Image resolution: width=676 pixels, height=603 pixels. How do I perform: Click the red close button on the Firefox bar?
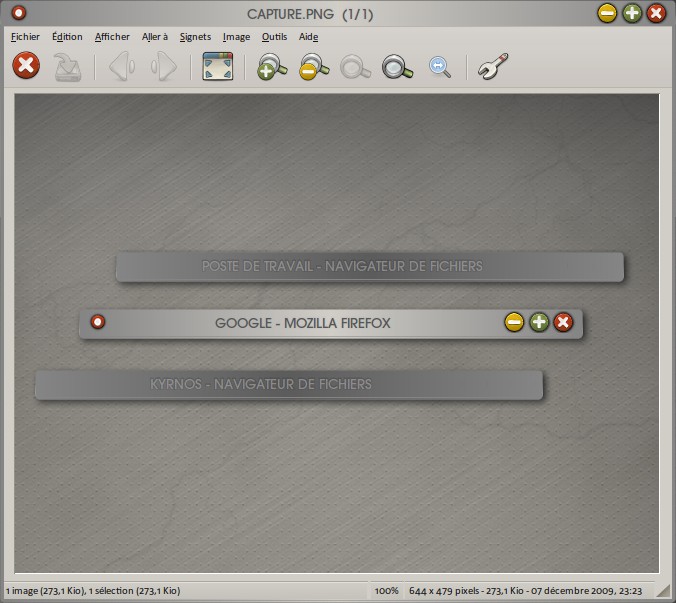tap(563, 322)
